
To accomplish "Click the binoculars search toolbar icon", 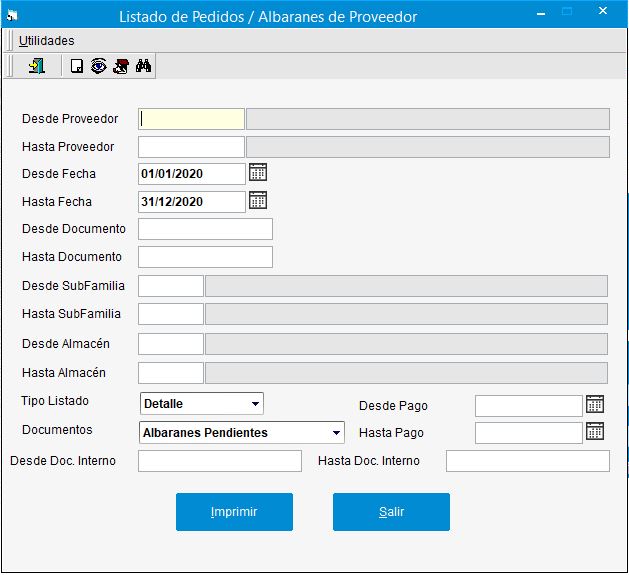I will (143, 66).
